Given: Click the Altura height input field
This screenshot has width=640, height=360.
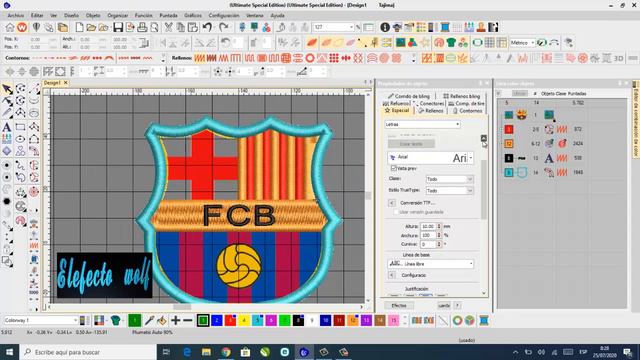Looking at the screenshot, I should point(428,226).
